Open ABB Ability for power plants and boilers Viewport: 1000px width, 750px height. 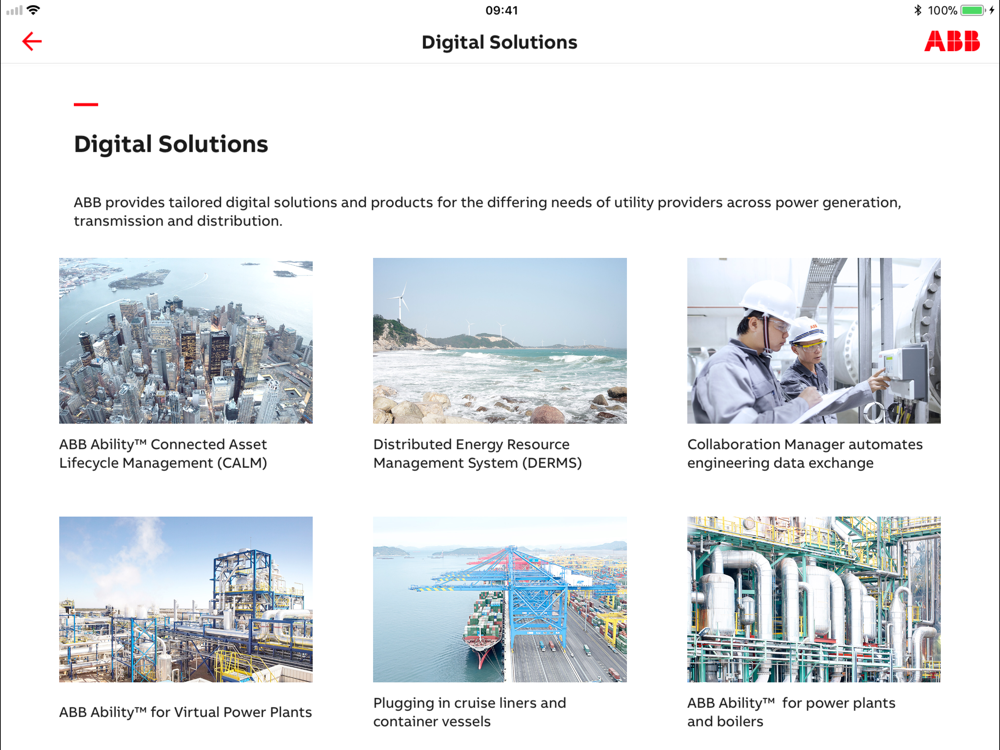[x=791, y=712]
